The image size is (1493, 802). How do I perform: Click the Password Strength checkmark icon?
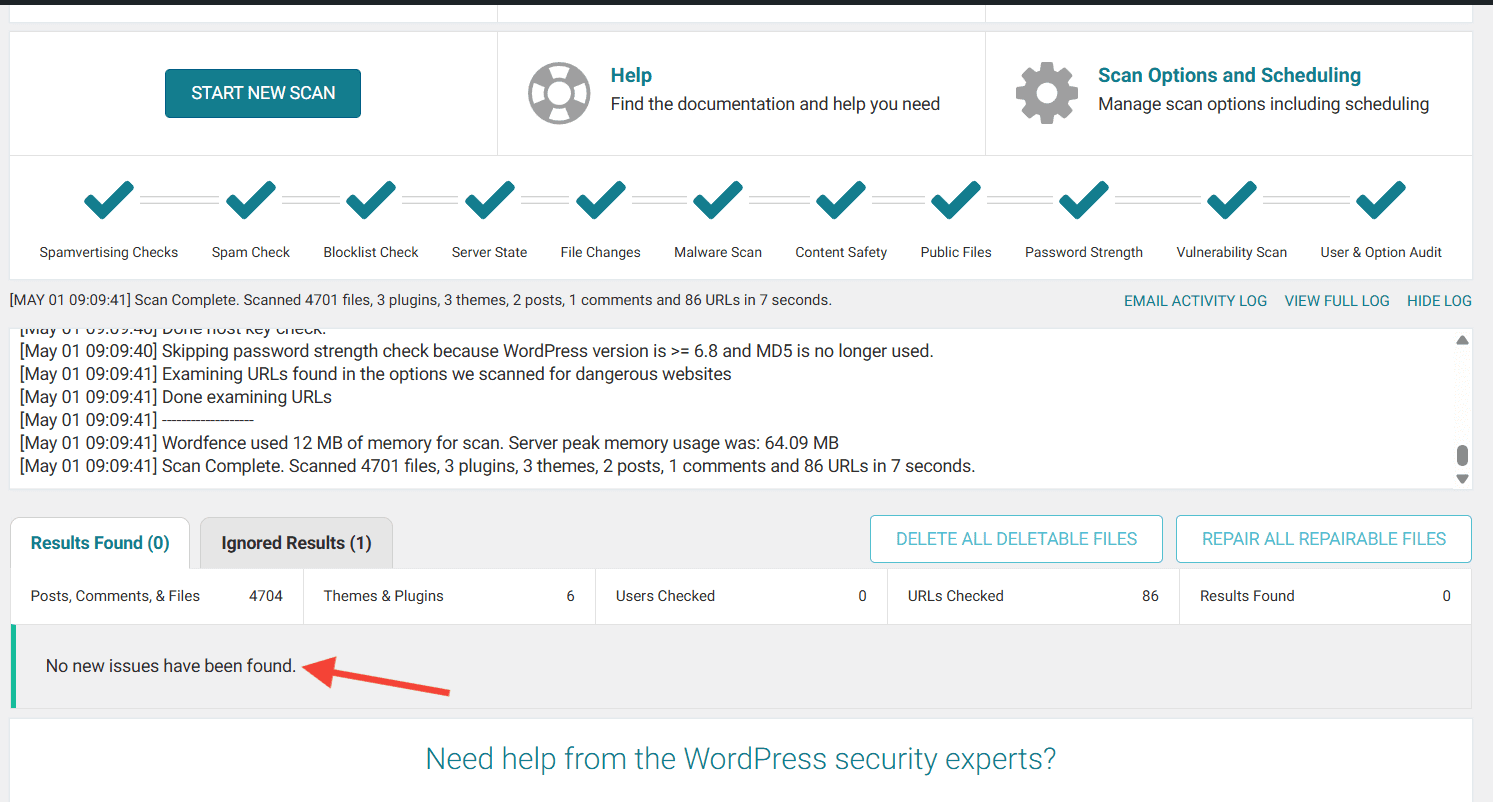click(x=1084, y=200)
